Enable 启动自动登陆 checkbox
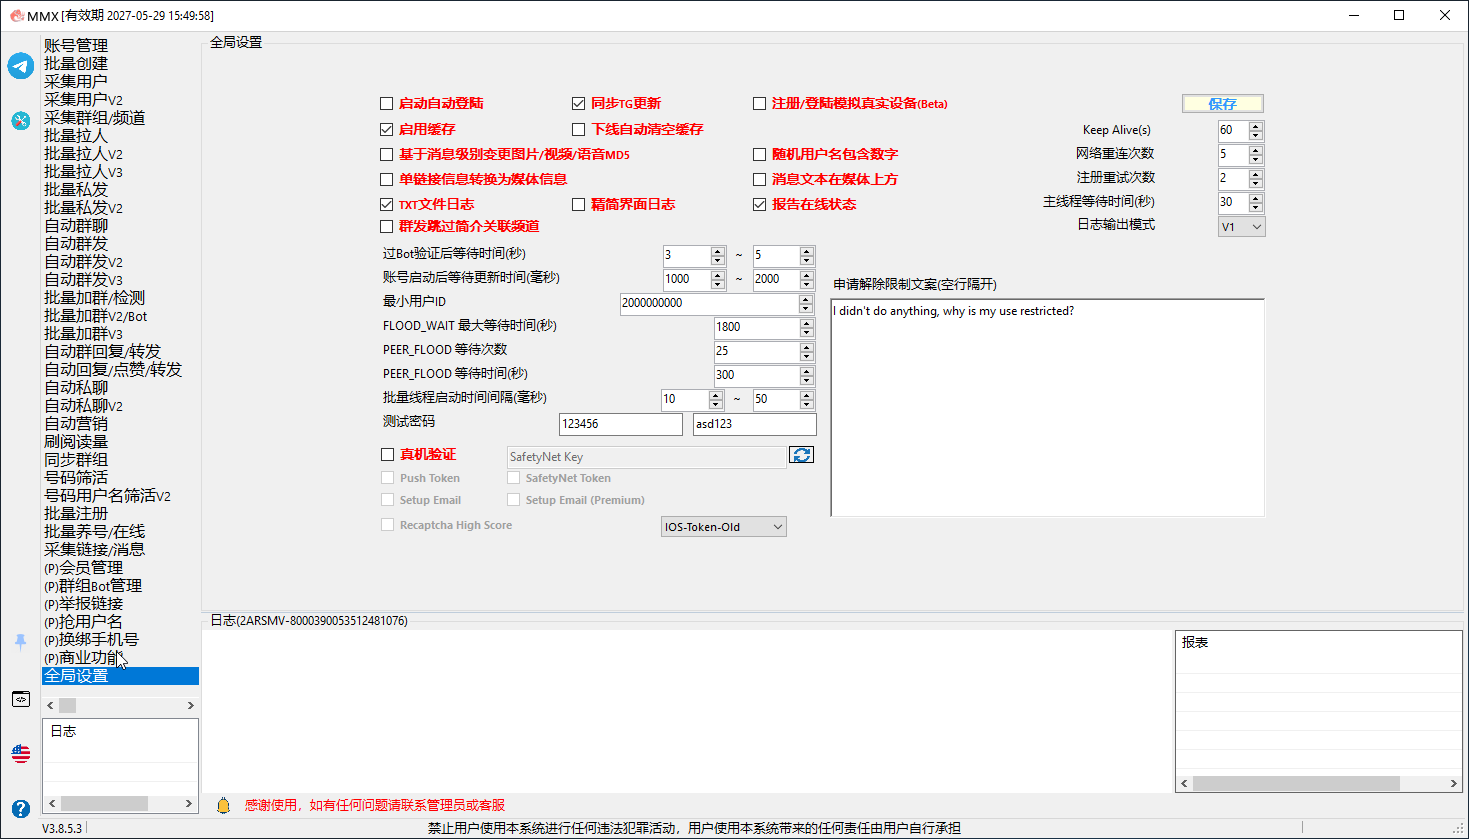This screenshot has width=1469, height=839. [x=386, y=104]
